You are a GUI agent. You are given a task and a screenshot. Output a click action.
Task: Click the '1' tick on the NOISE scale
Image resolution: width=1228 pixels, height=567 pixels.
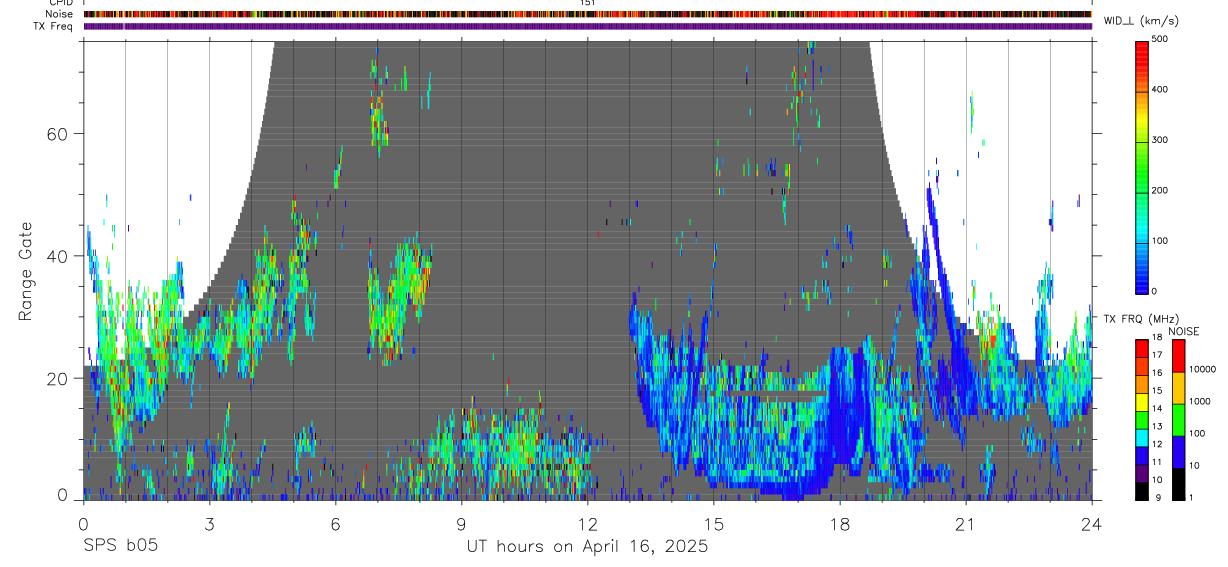(1192, 497)
